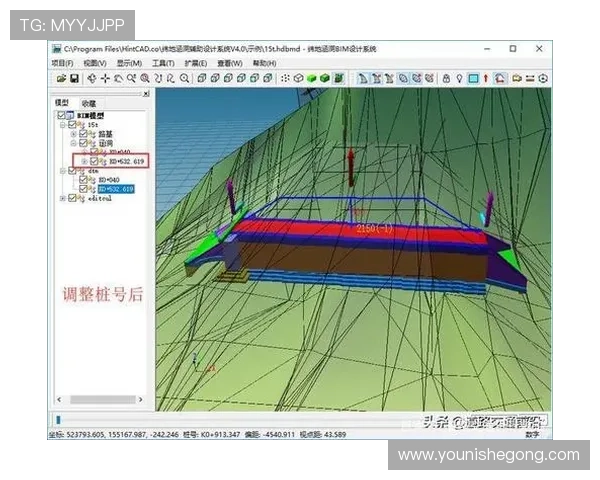Click the Save floppy disk icon

pyautogui.click(x=74, y=78)
